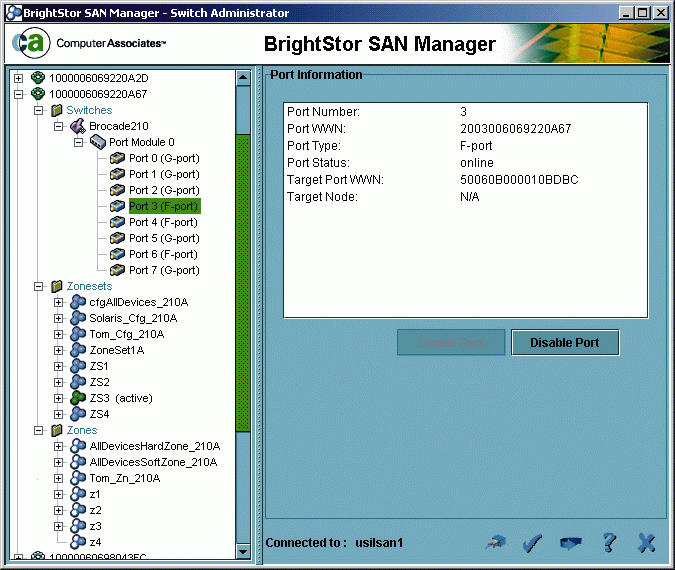
Task: Click the tree scrollbar down arrow
Action: pos(243,551)
